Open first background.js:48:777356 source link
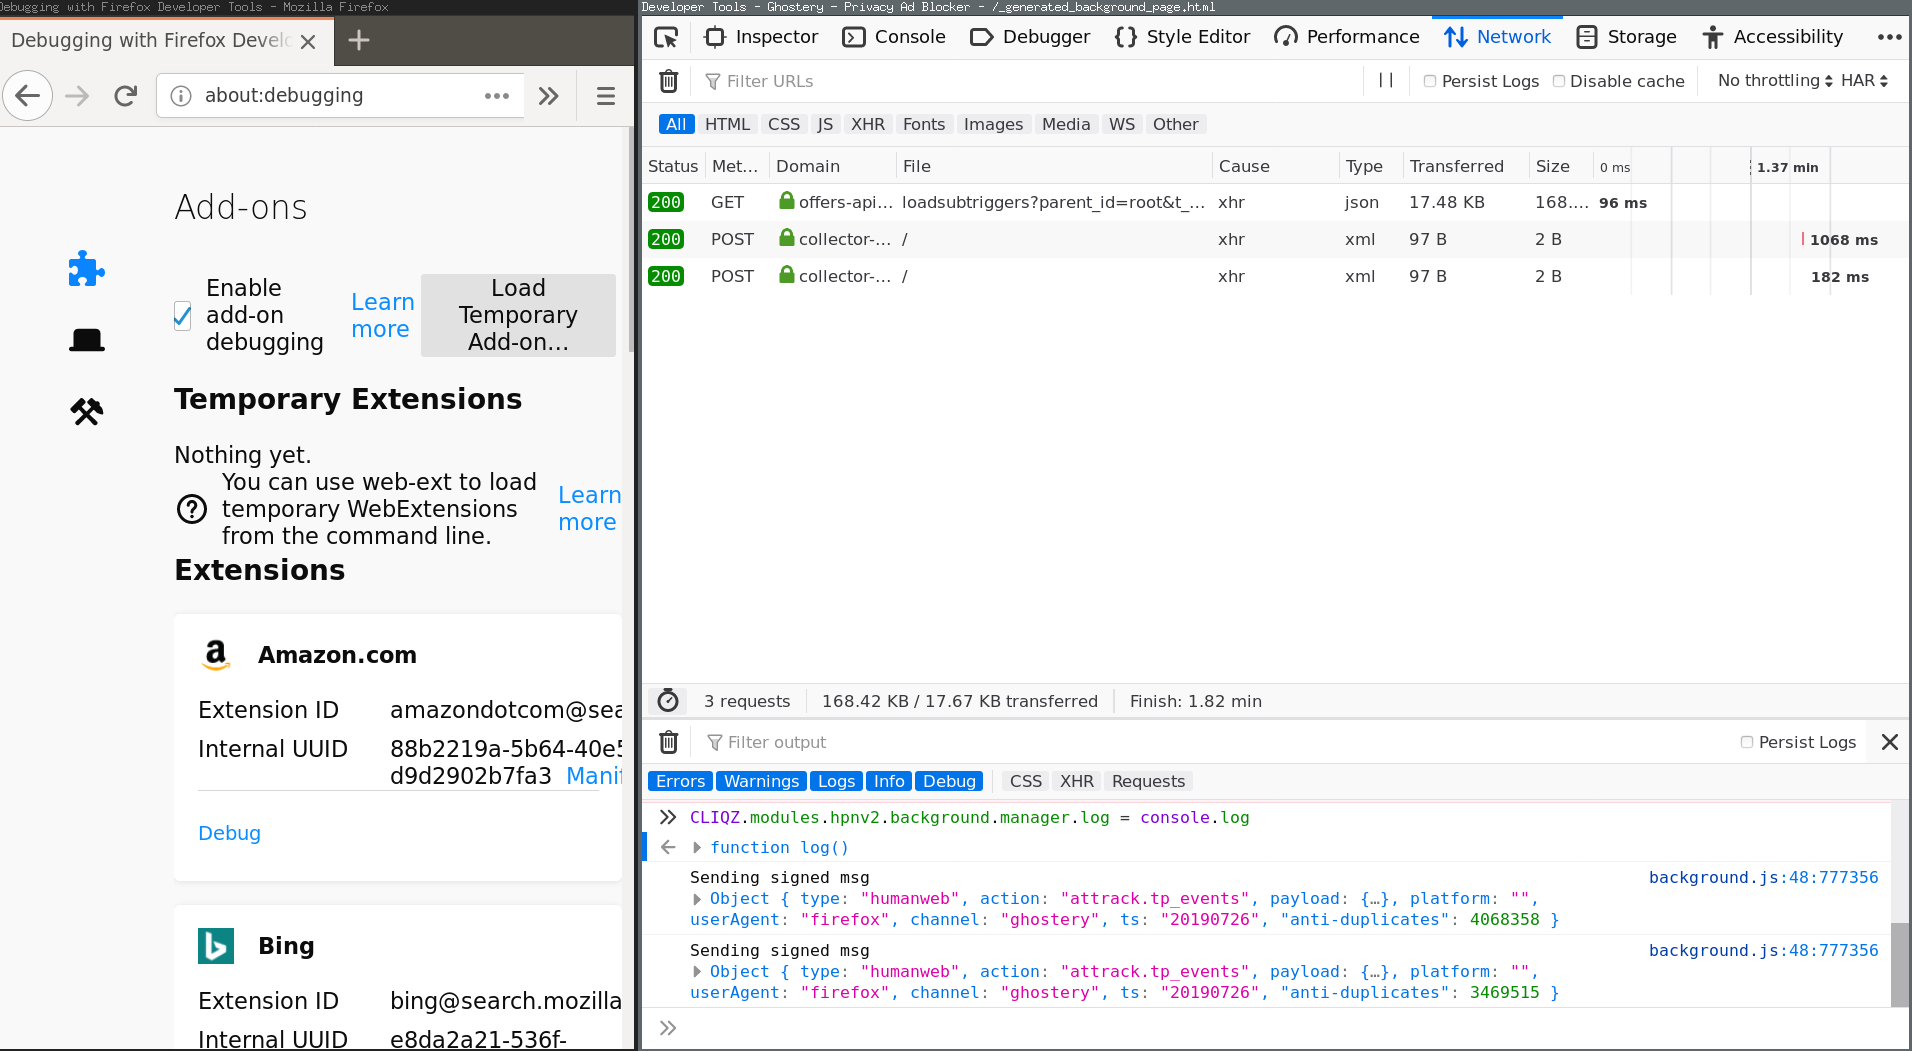 pyautogui.click(x=1763, y=877)
